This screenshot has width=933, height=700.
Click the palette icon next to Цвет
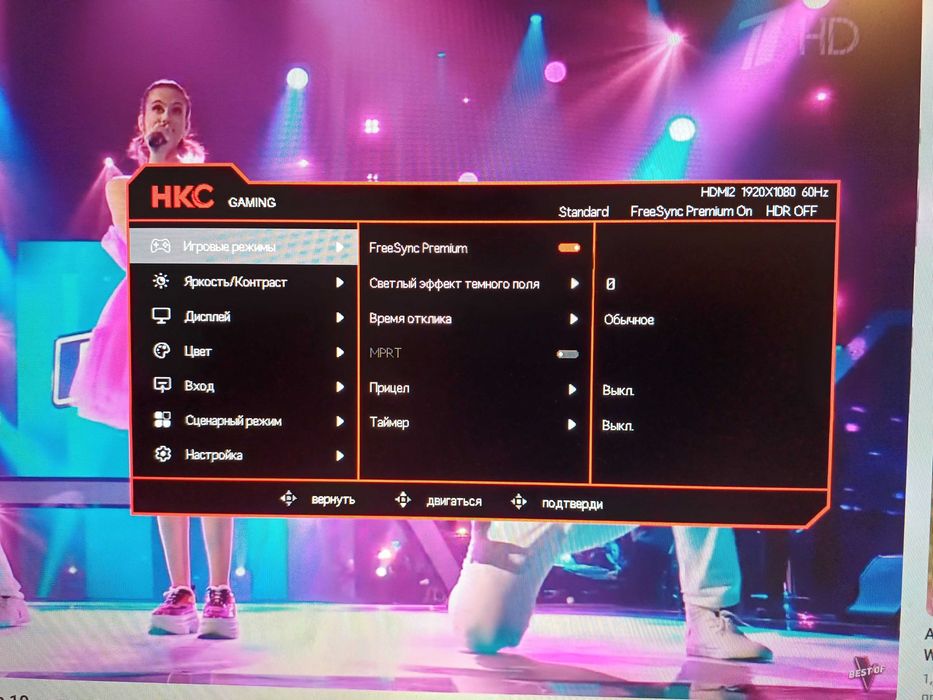click(162, 351)
